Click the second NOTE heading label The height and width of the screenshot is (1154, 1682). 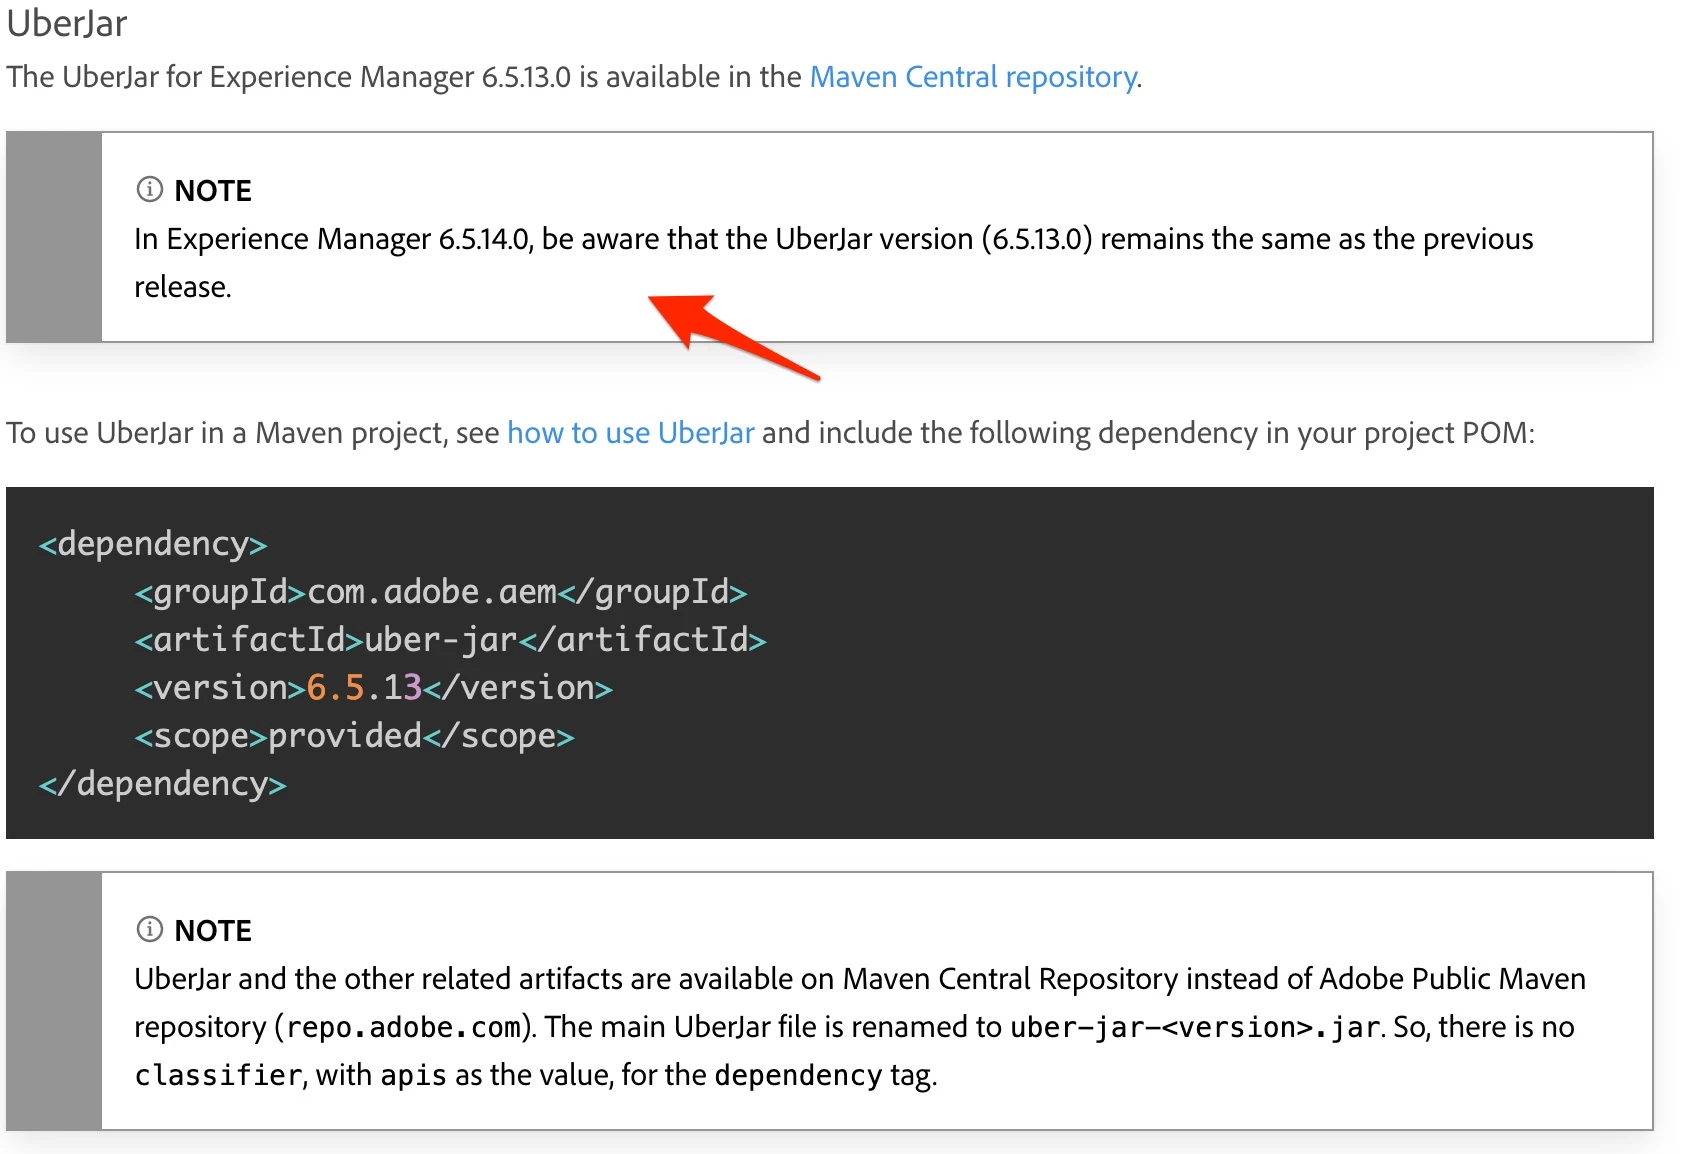[213, 930]
